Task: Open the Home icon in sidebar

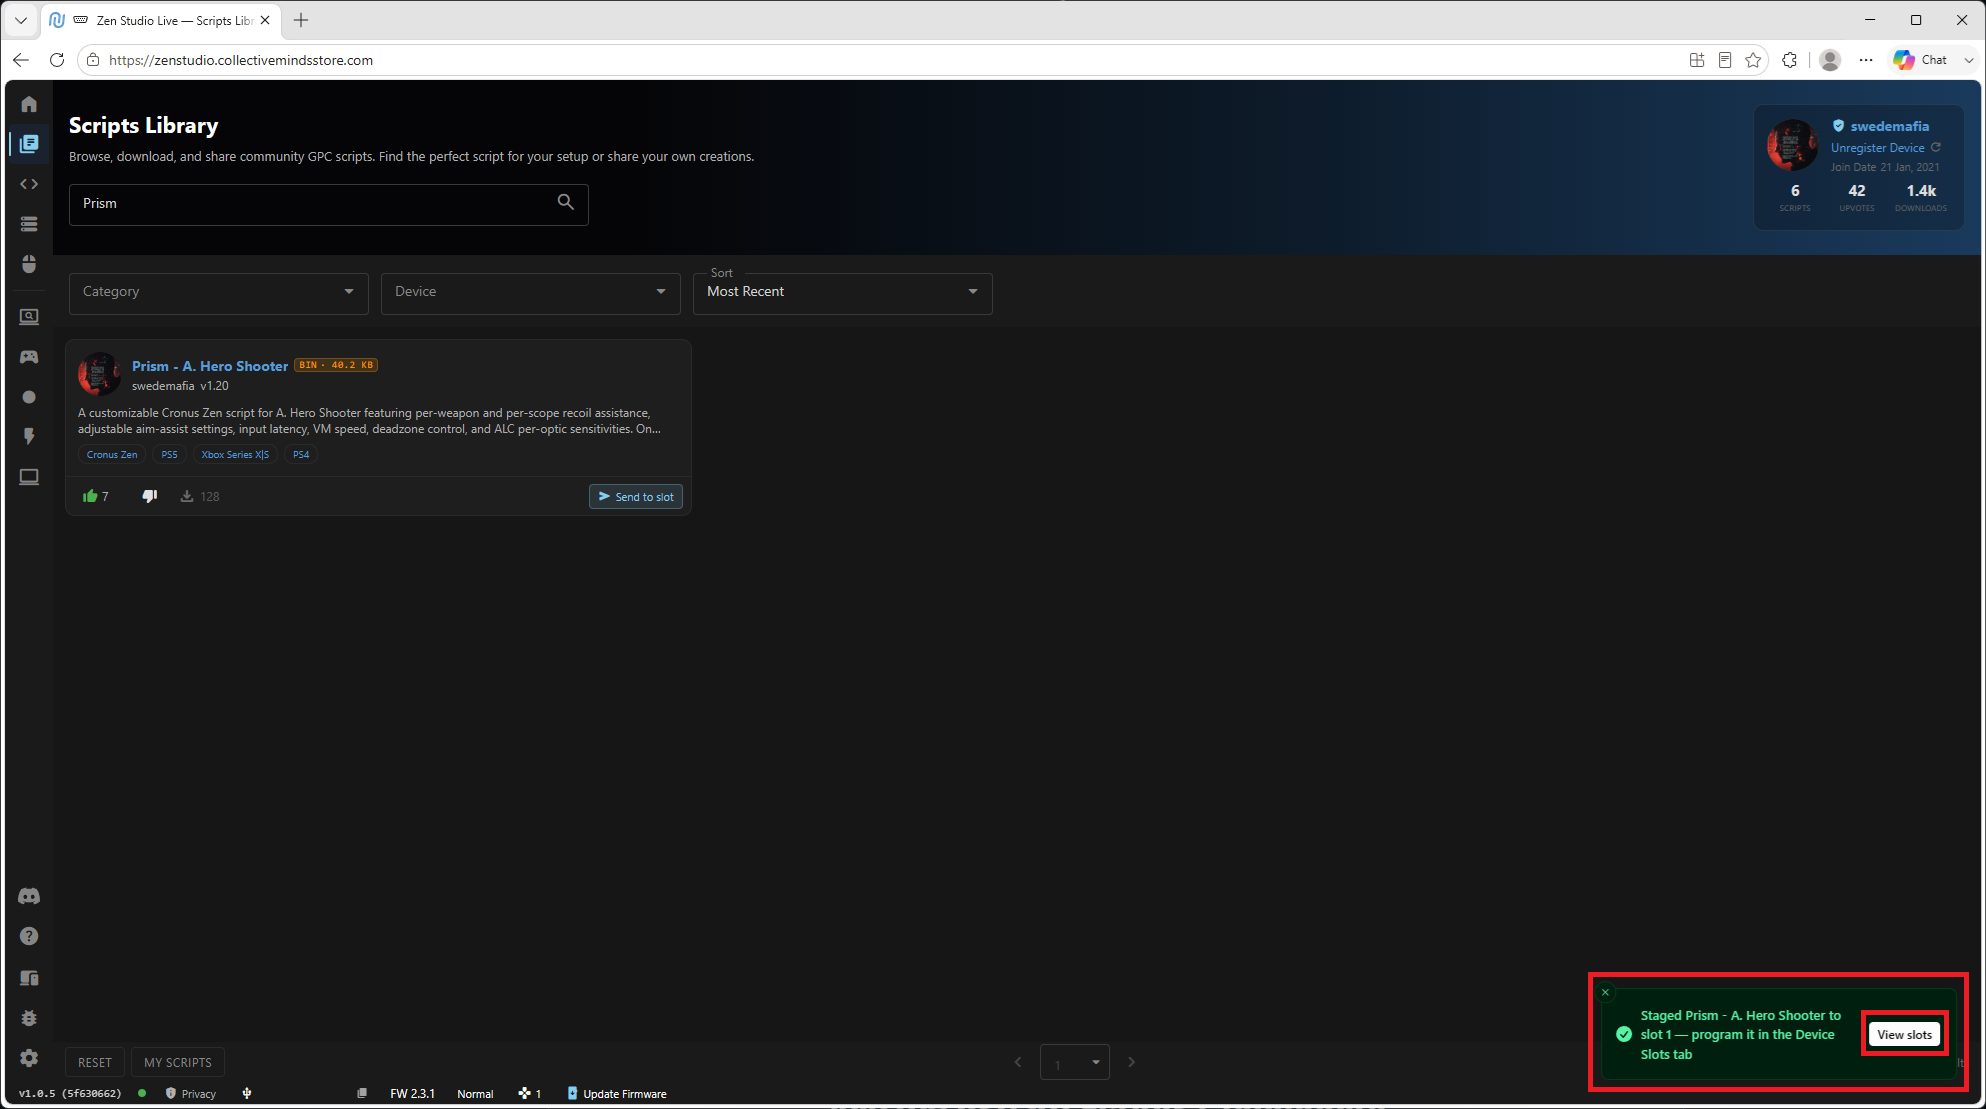Action: tap(29, 104)
